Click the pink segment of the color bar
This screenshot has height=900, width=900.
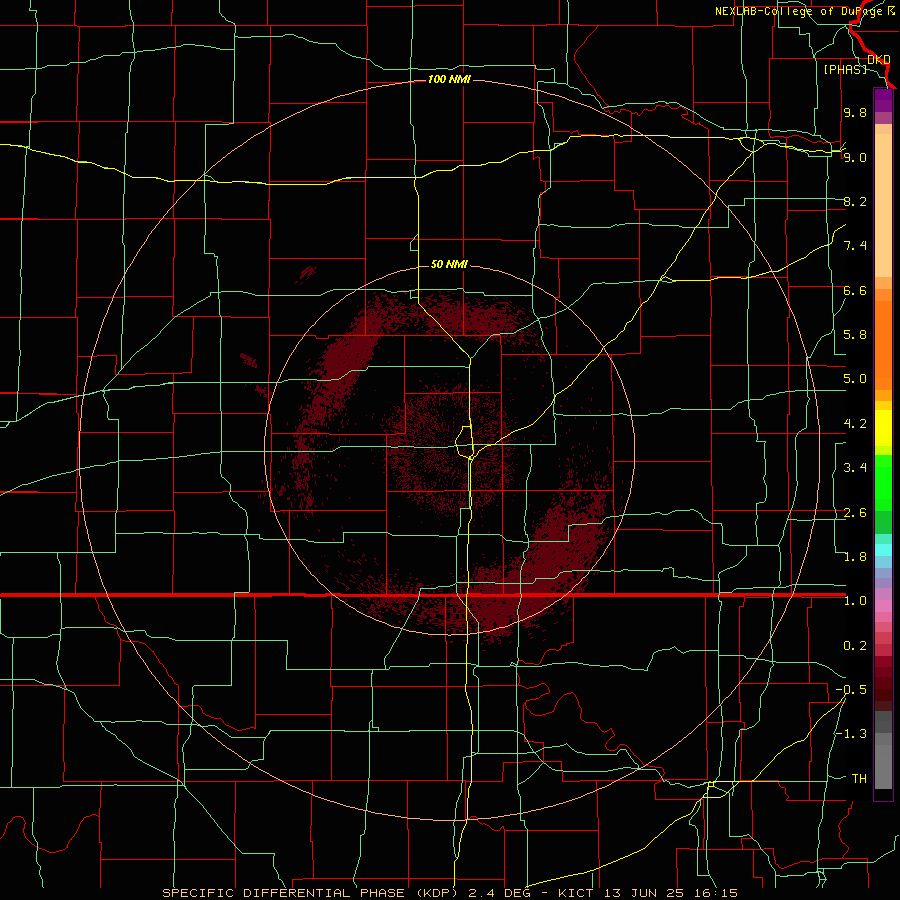pos(883,606)
